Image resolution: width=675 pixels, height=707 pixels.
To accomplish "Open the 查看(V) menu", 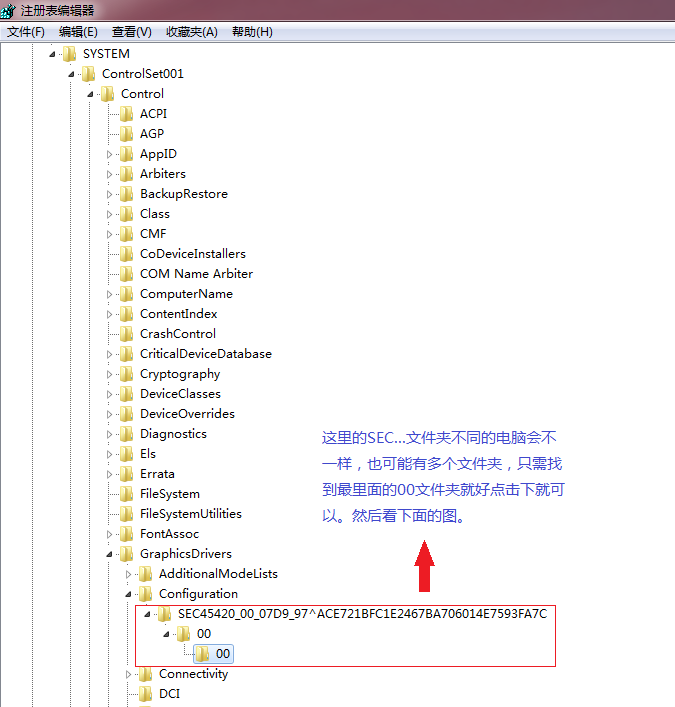I will [131, 32].
